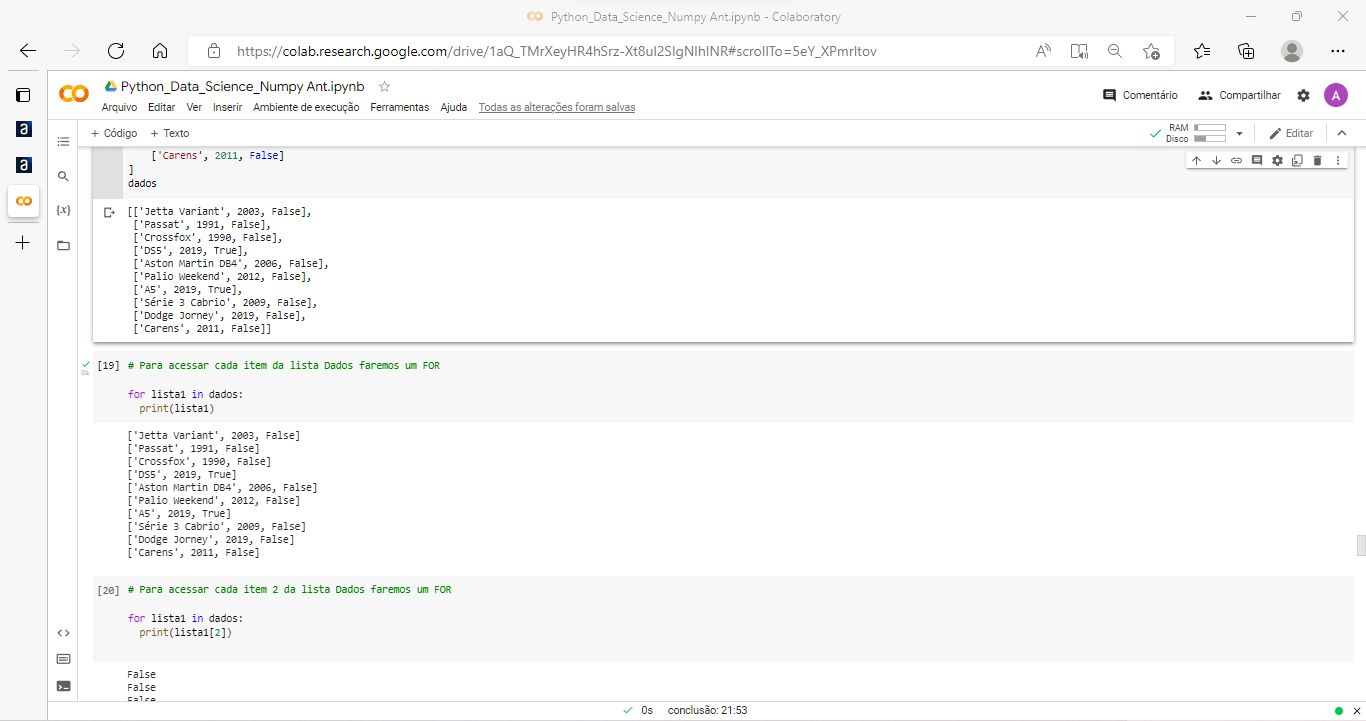This screenshot has height=721, width=1366.
Task: Move the selected cell down
Action: 1216,160
